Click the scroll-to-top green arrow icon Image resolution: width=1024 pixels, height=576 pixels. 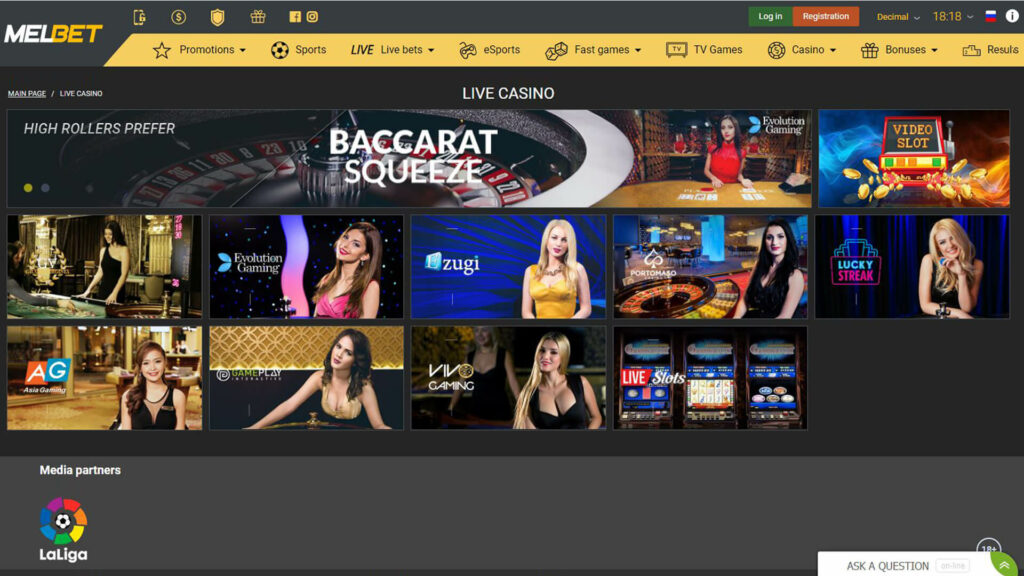click(1004, 565)
